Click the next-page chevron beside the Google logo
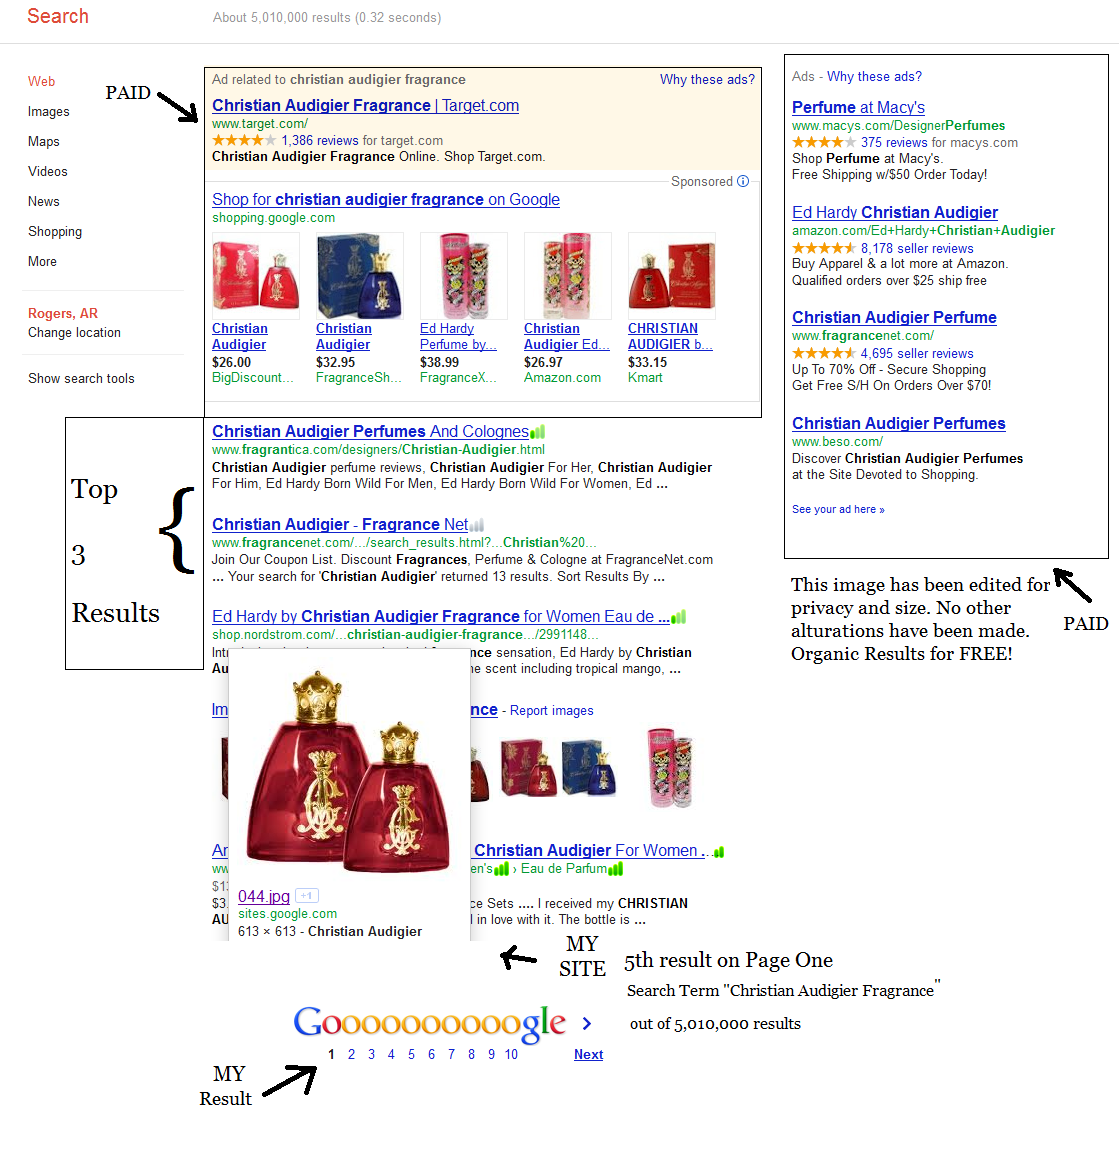 tap(587, 1024)
